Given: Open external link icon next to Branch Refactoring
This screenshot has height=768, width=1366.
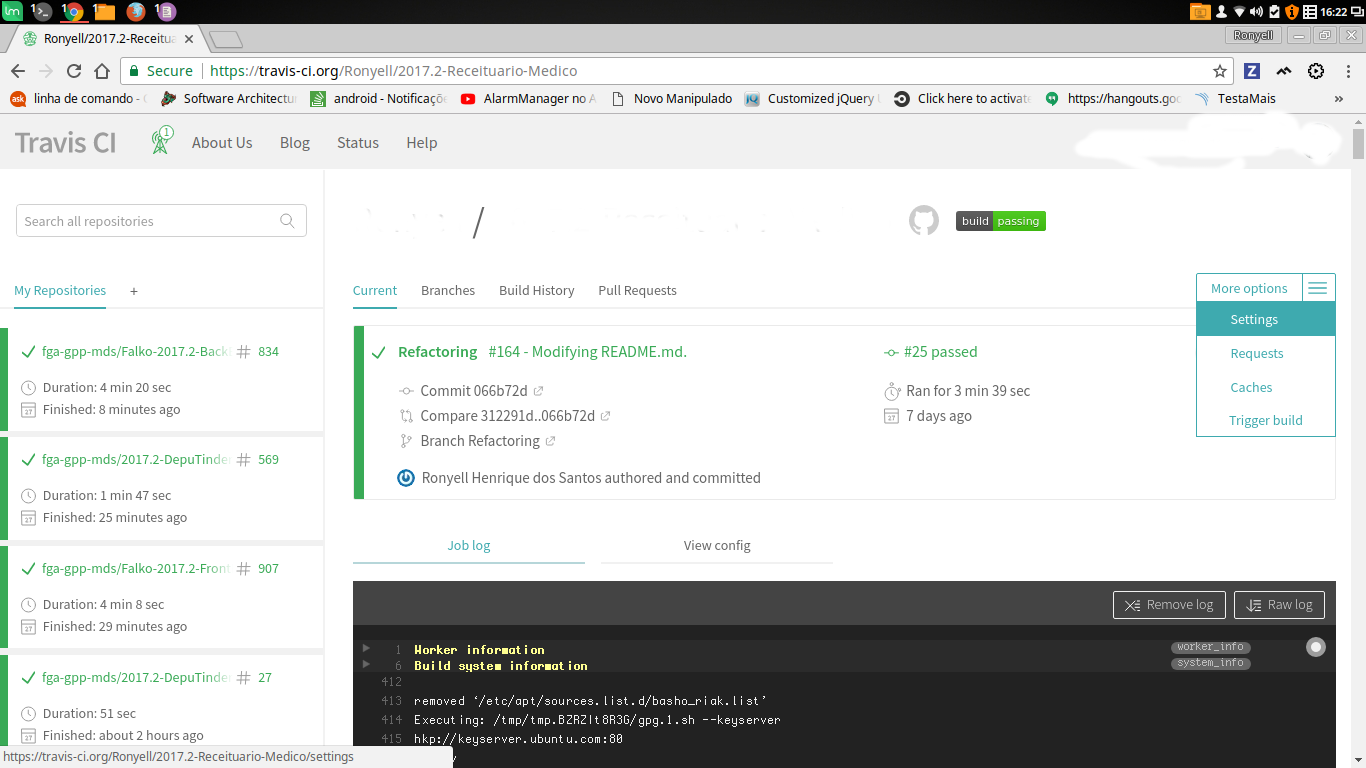Looking at the screenshot, I should [x=550, y=441].
